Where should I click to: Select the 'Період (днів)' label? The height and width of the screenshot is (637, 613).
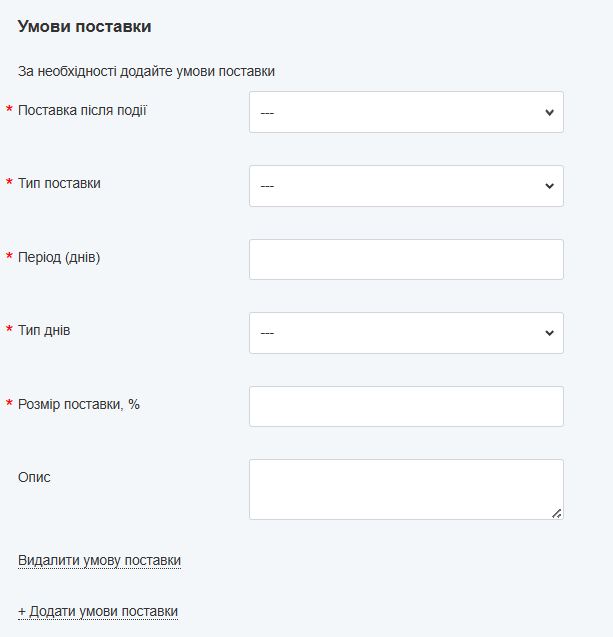[59, 257]
